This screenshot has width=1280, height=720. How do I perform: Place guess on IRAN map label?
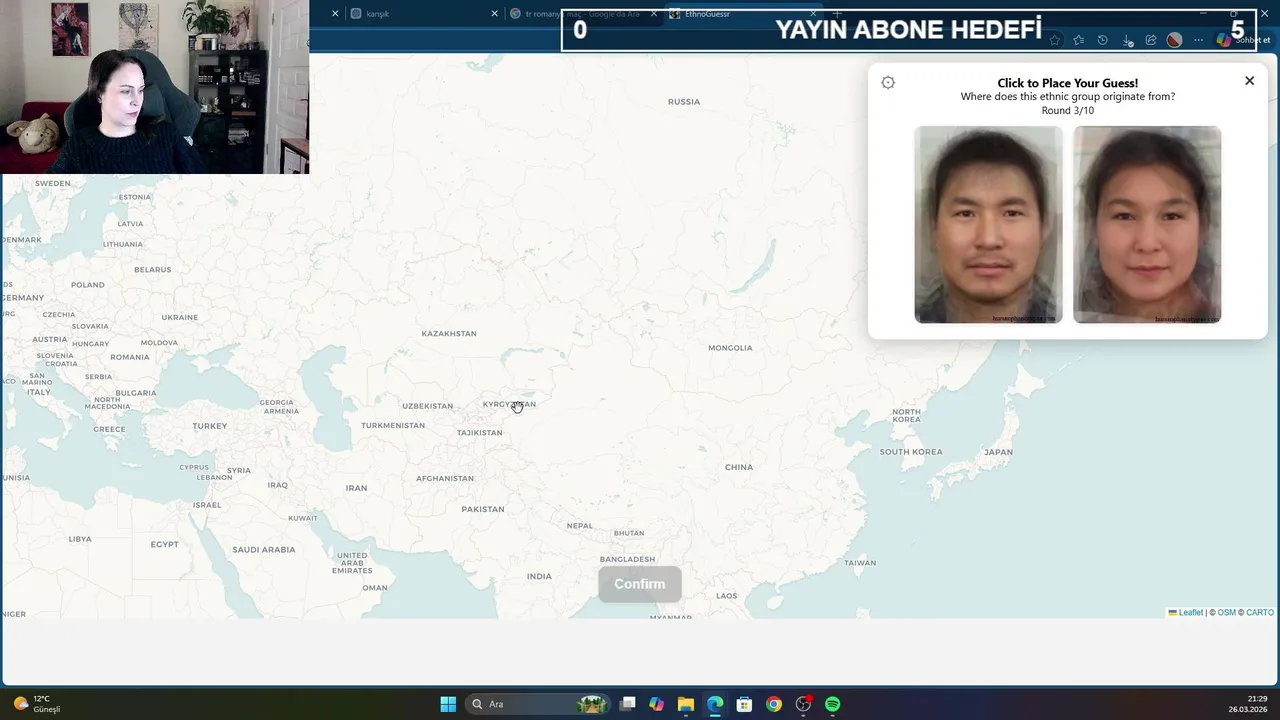[356, 488]
